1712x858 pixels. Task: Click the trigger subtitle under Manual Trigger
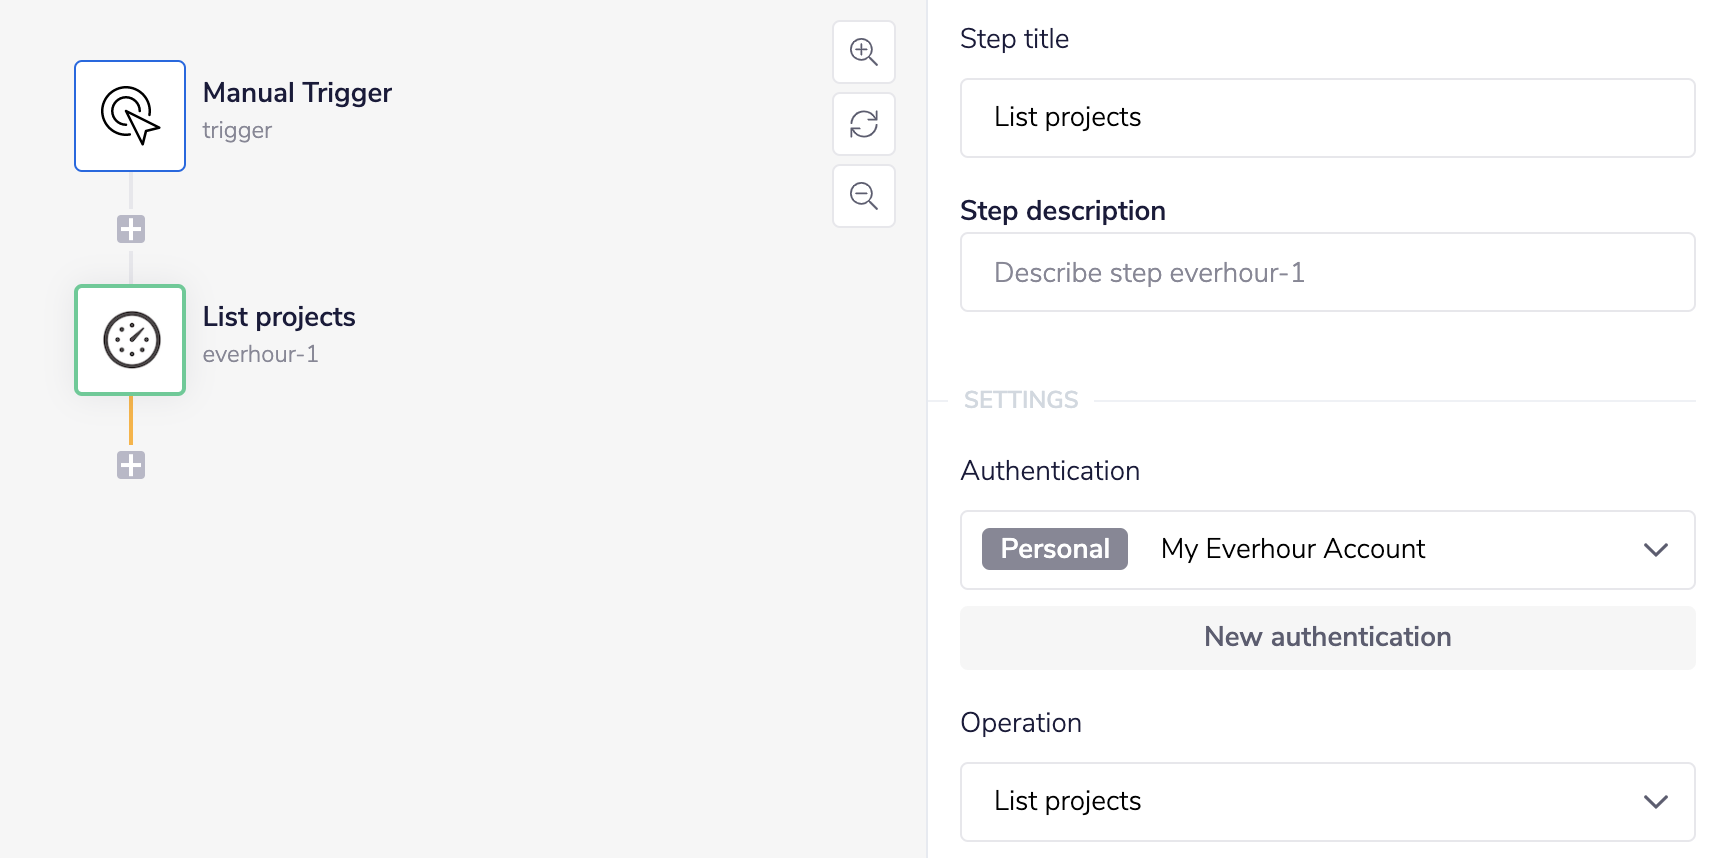(x=237, y=131)
